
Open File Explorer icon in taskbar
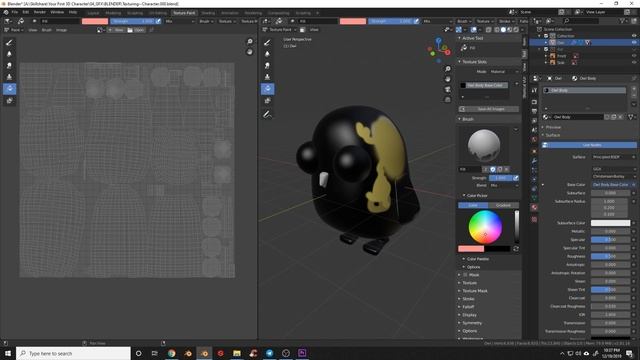(237, 353)
